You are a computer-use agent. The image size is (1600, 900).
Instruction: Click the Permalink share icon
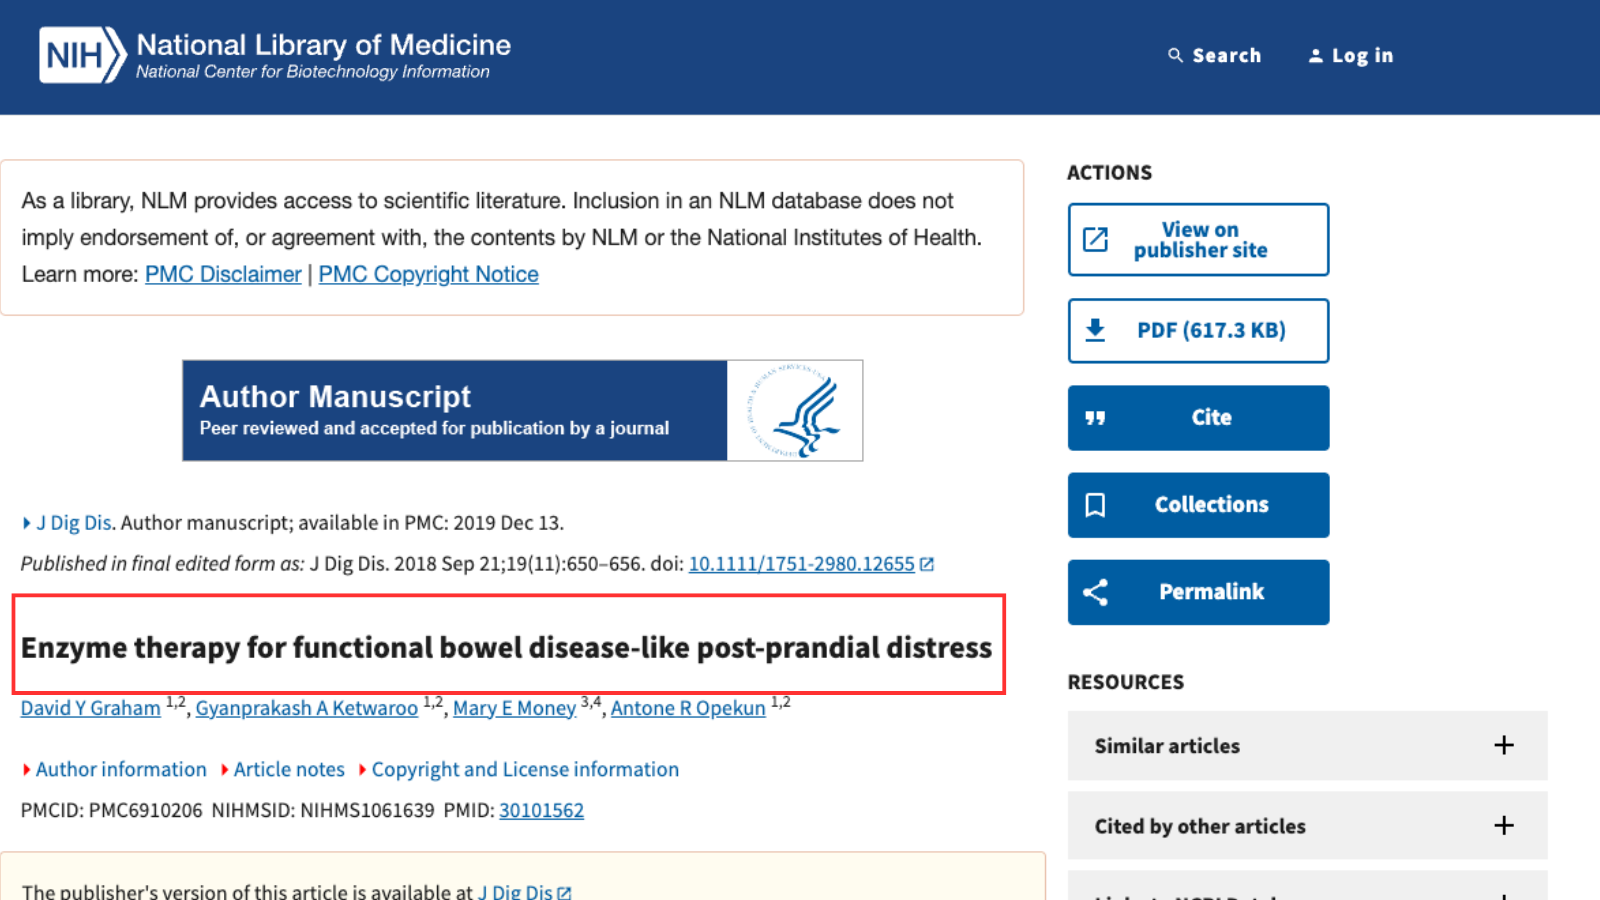pyautogui.click(x=1096, y=592)
